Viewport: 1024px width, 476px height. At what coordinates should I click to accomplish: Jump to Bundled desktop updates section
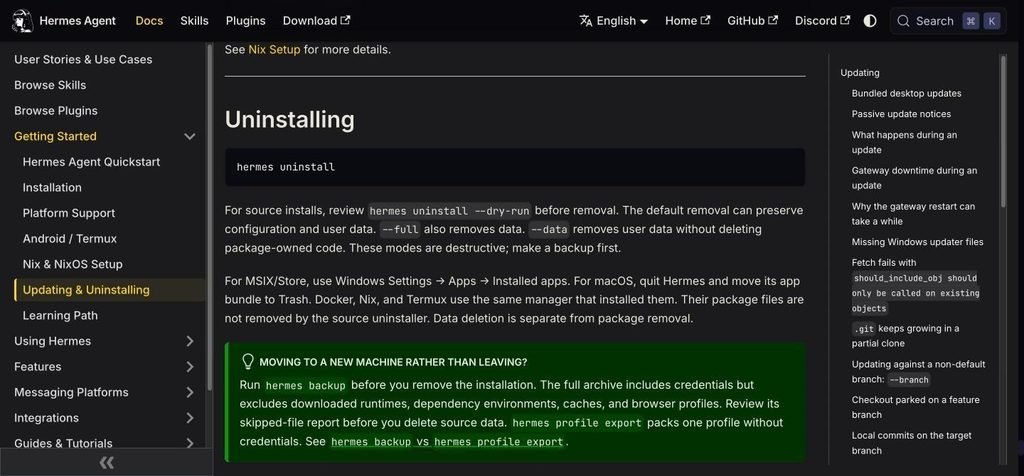906,93
